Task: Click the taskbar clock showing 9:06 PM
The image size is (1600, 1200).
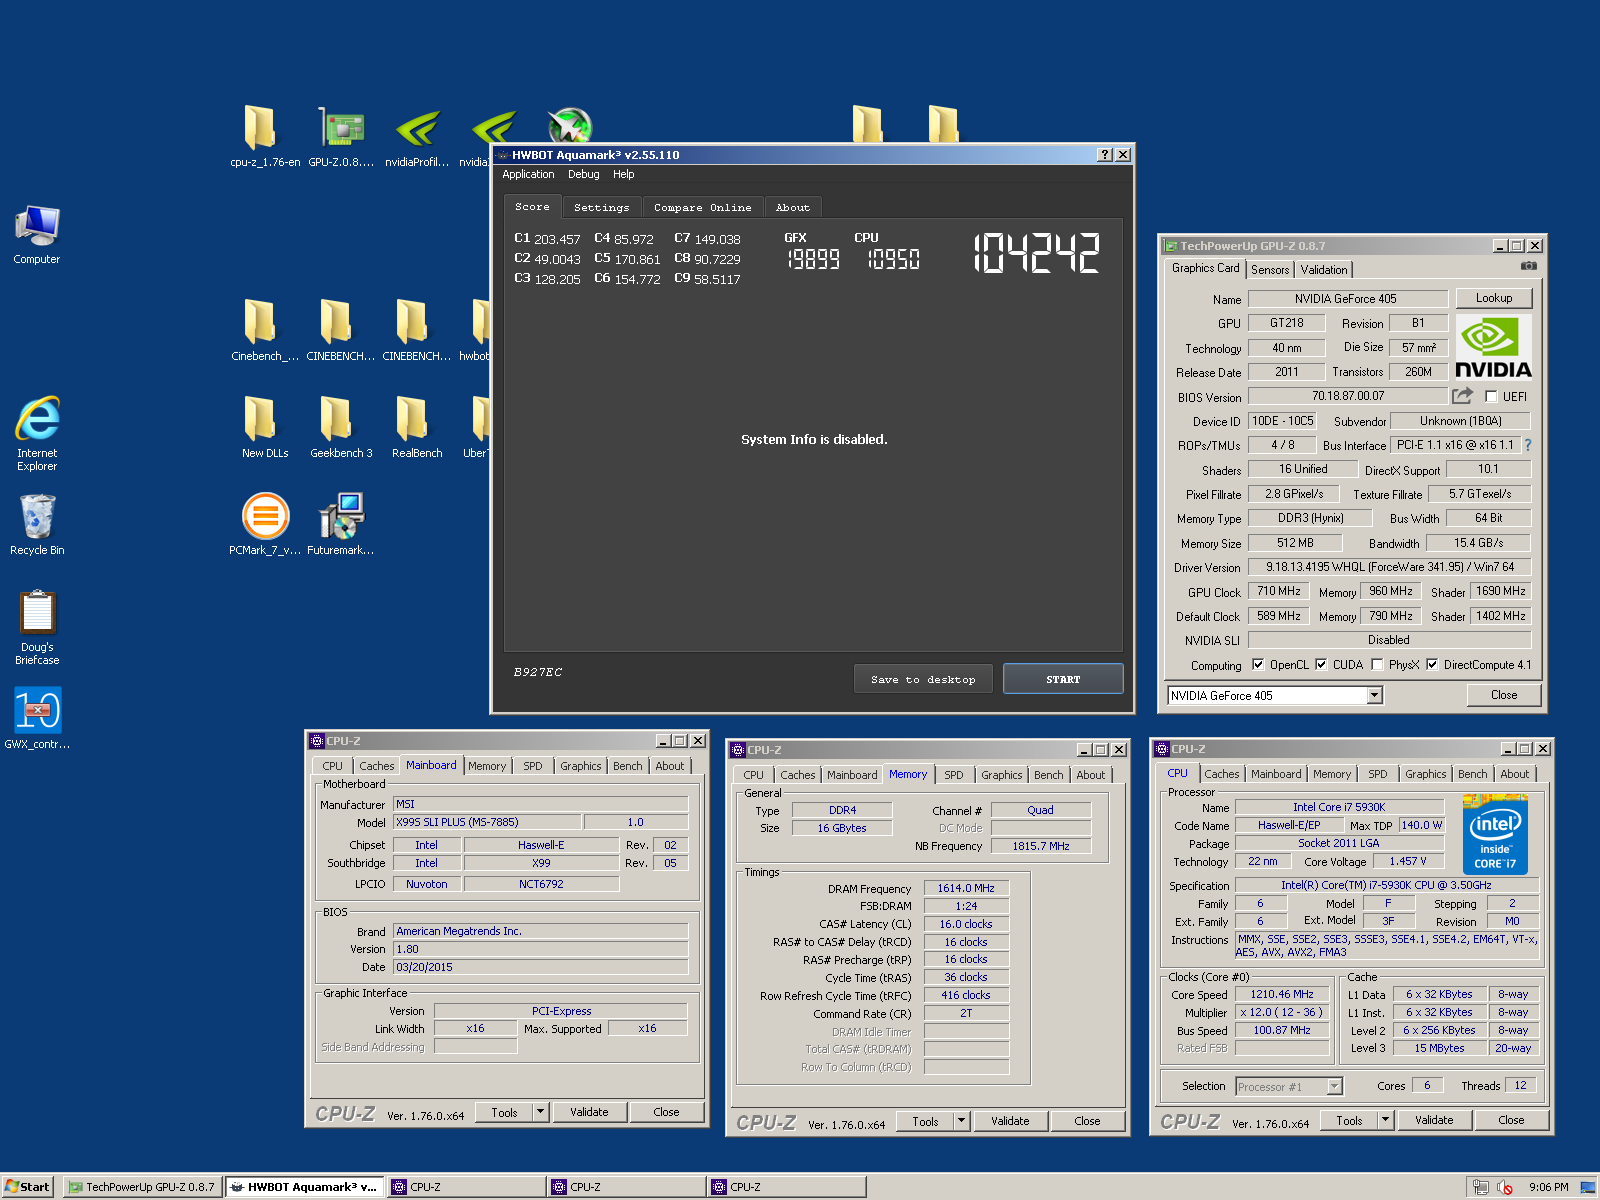Action: pyautogui.click(x=1548, y=1187)
